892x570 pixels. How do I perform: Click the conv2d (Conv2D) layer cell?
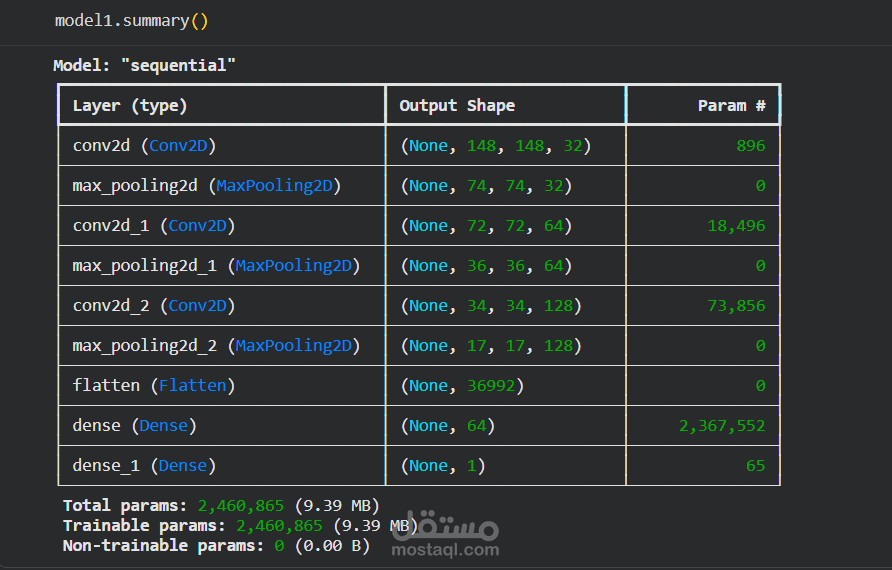point(144,146)
